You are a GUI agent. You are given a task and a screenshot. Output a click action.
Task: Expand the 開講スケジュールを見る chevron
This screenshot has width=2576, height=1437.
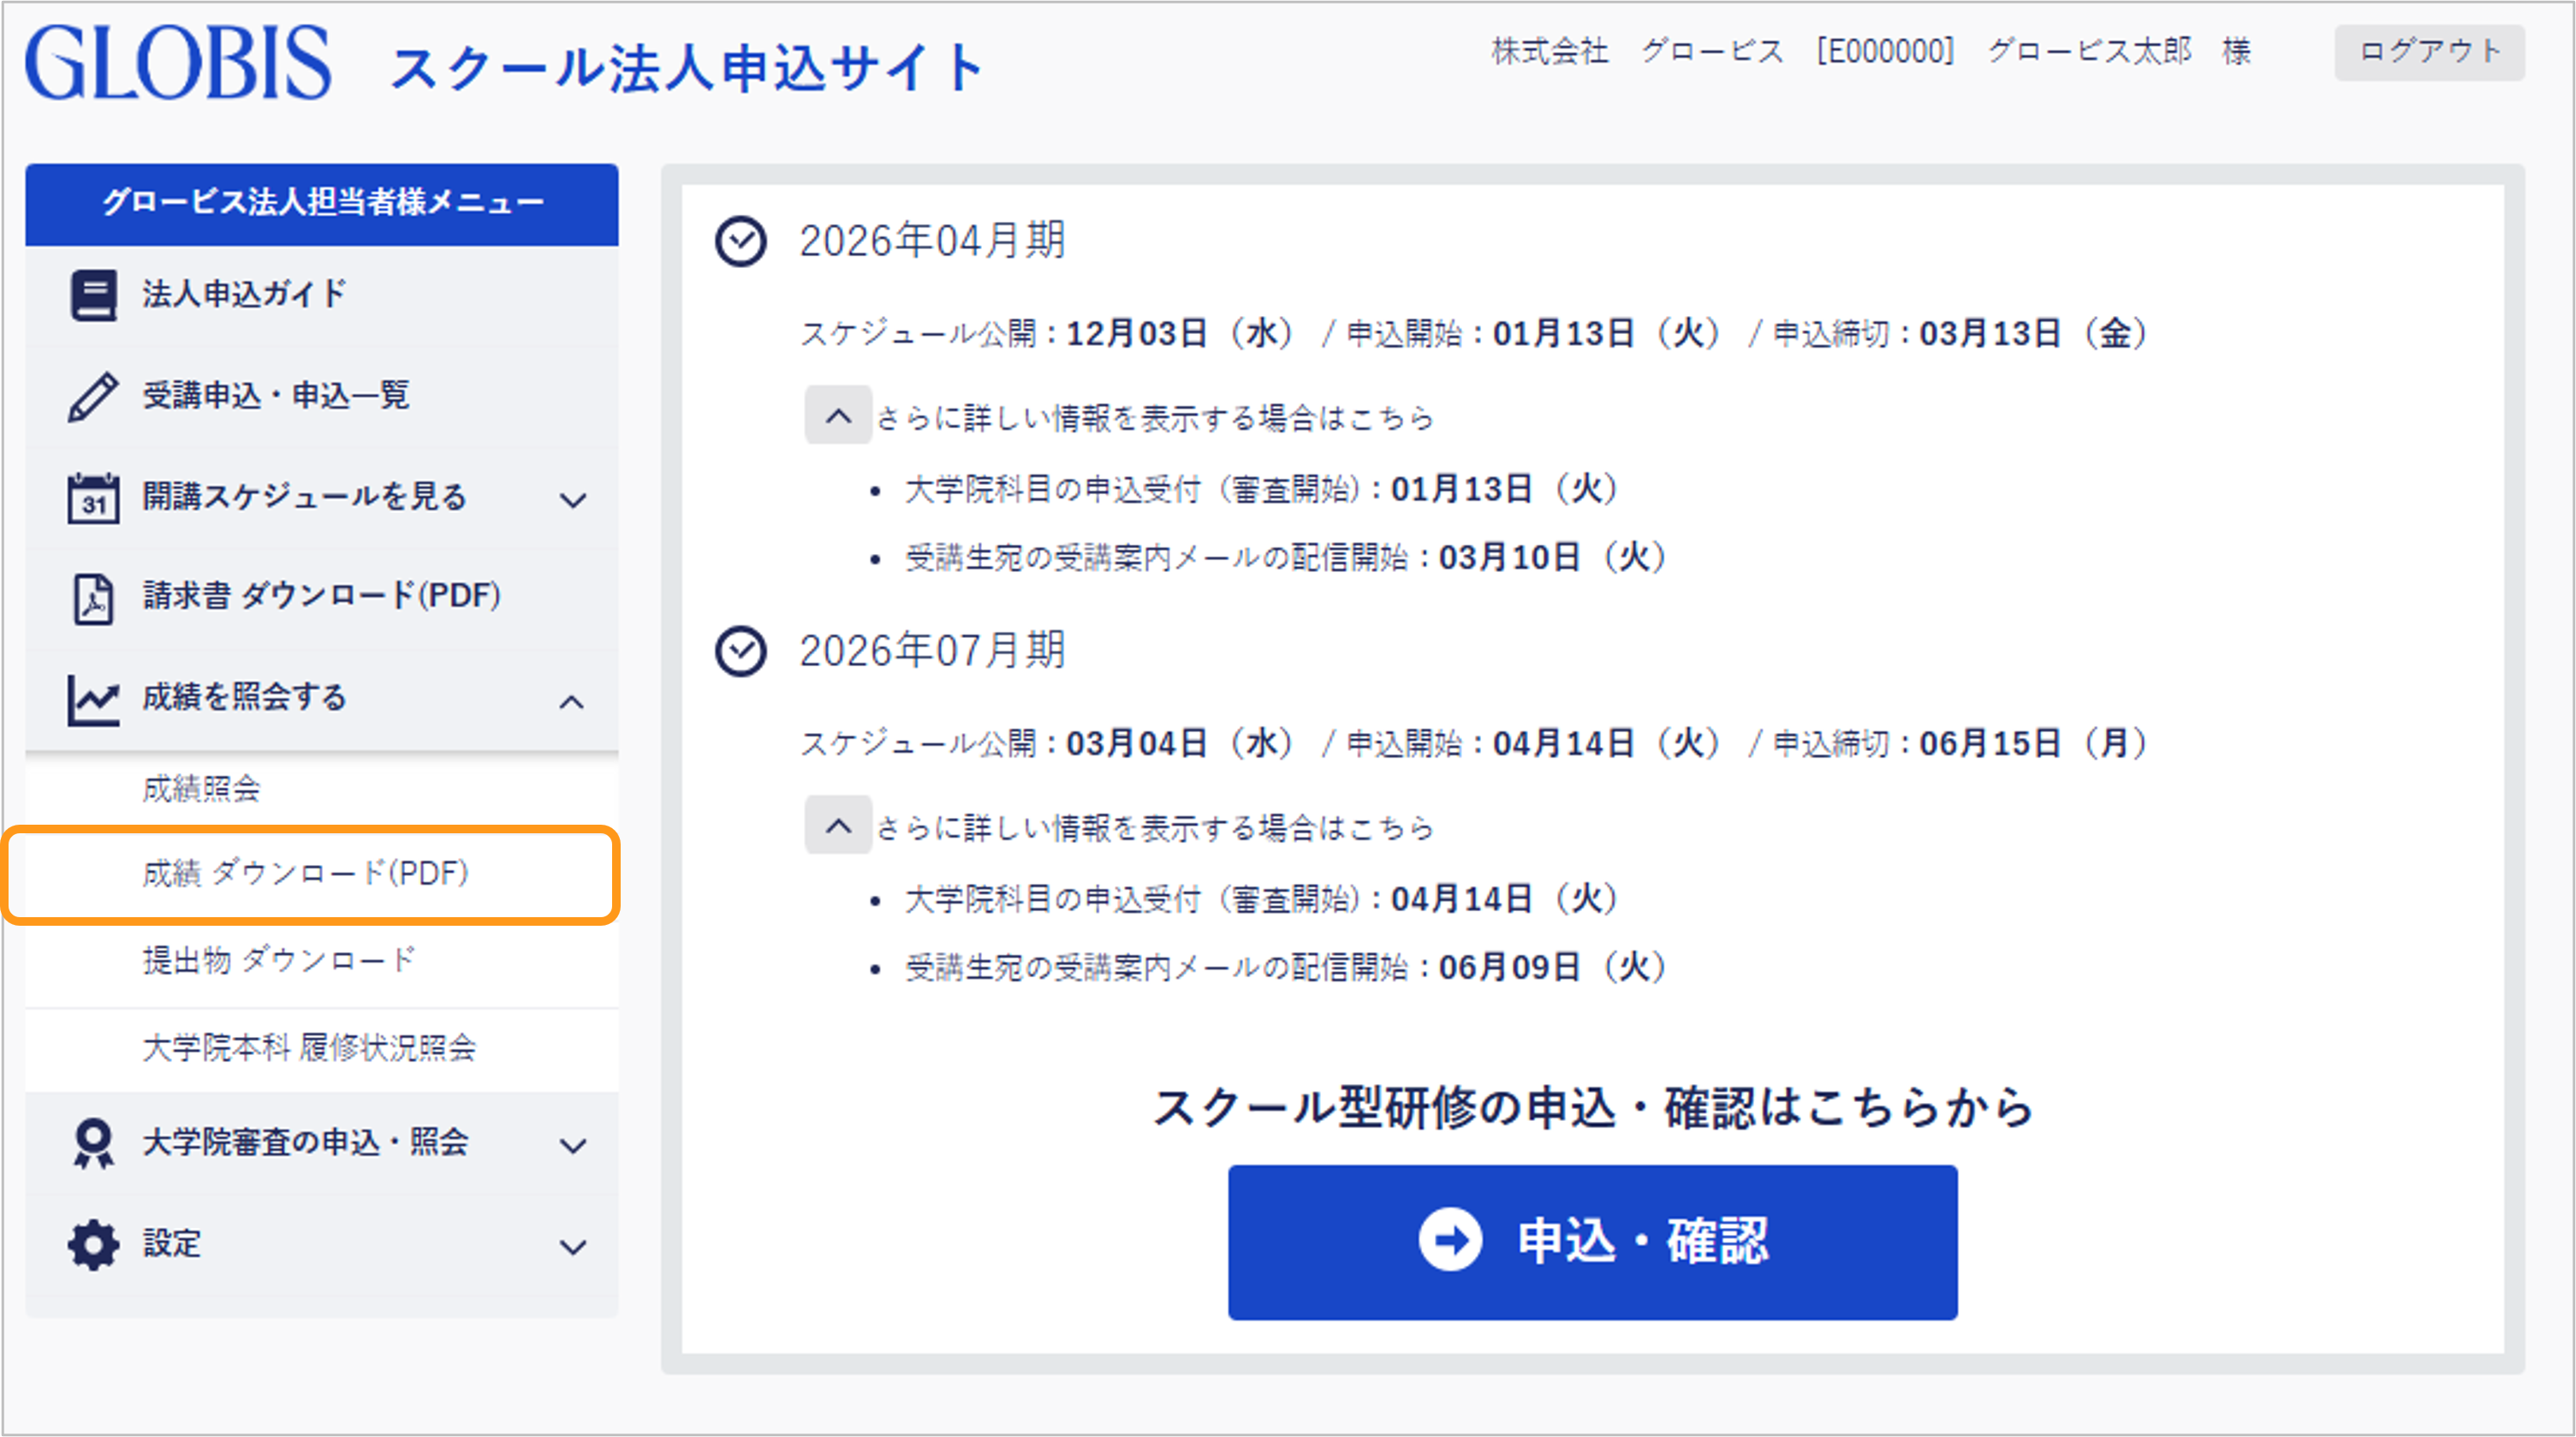pyautogui.click(x=573, y=500)
